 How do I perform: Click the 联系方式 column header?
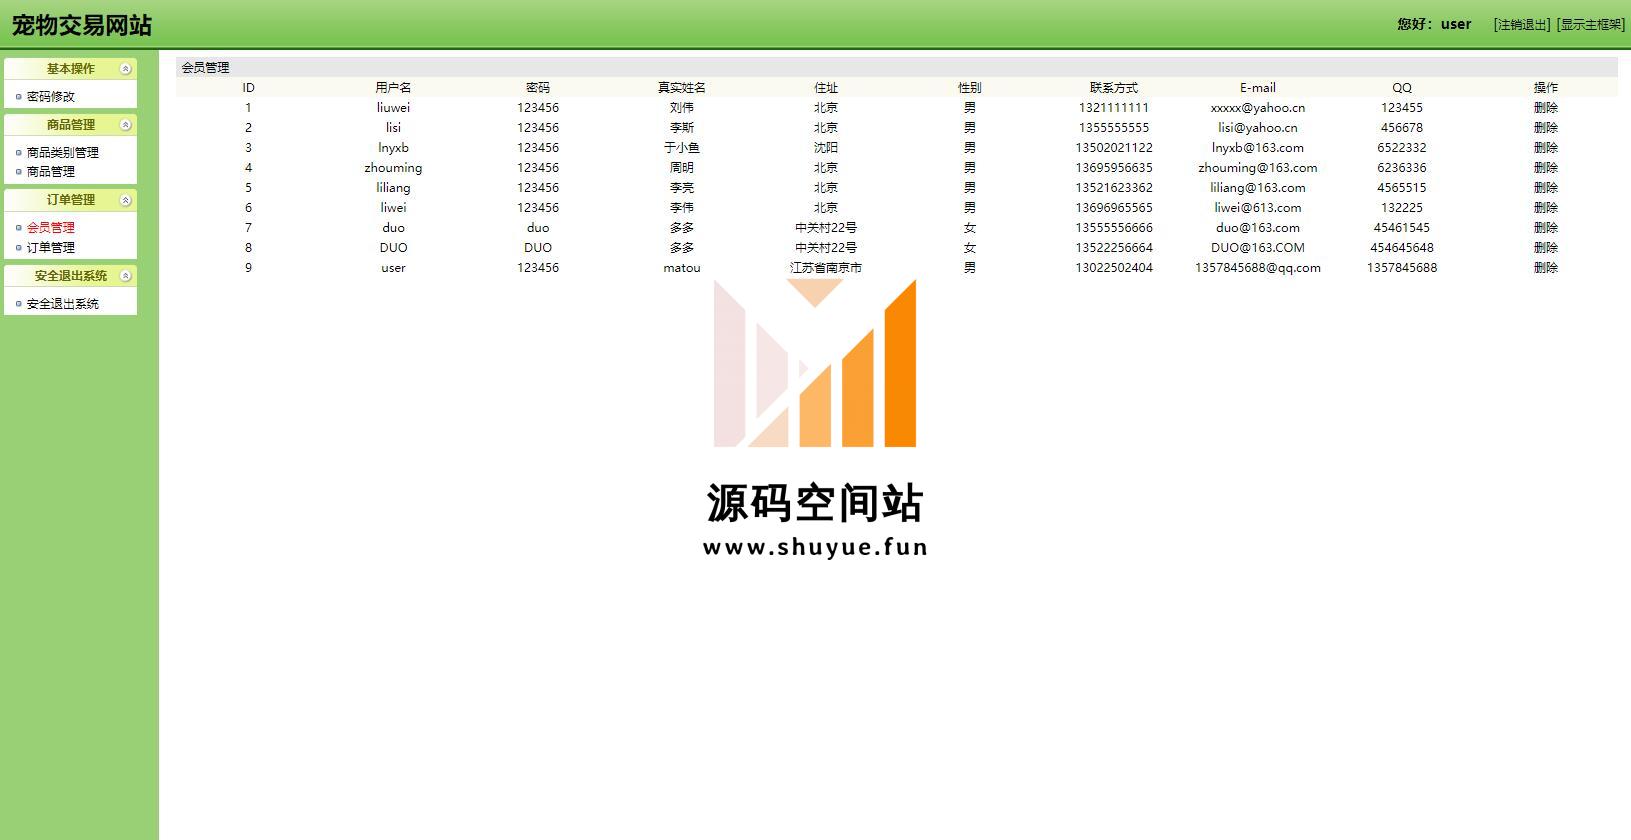(1114, 88)
